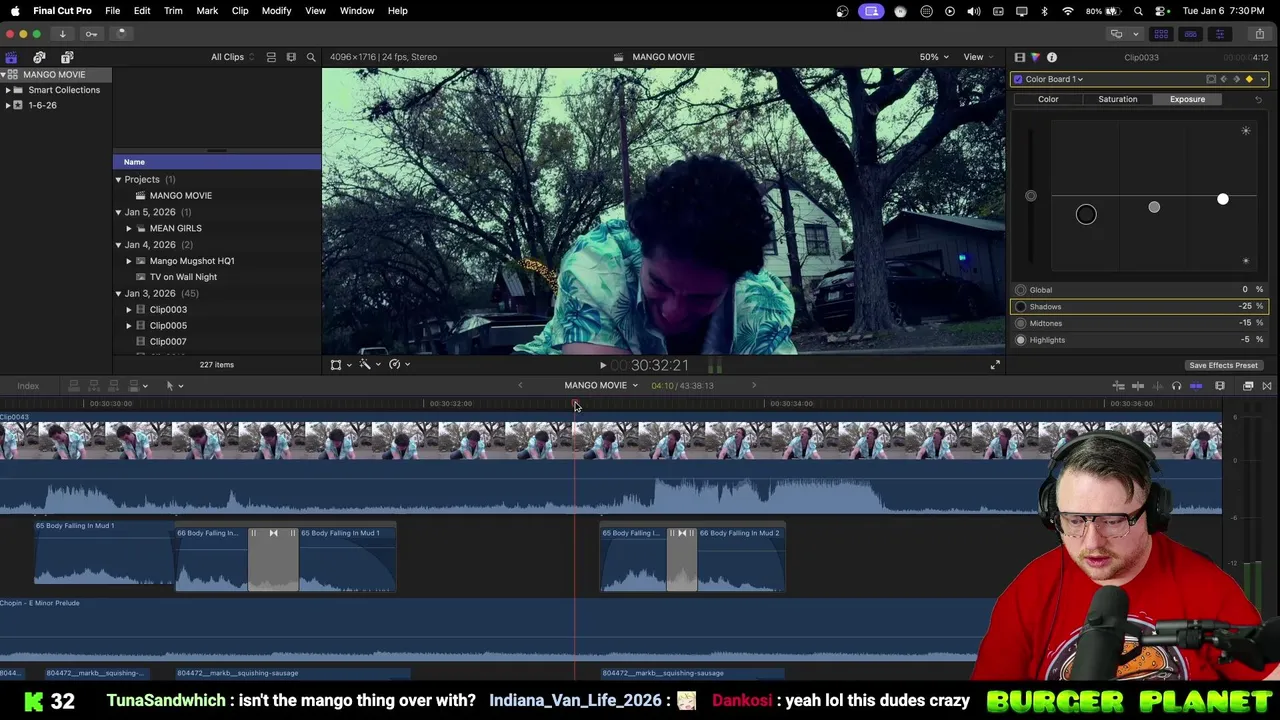Open the browser search magnifier
Screen dimensions: 1280x720
click(x=311, y=57)
